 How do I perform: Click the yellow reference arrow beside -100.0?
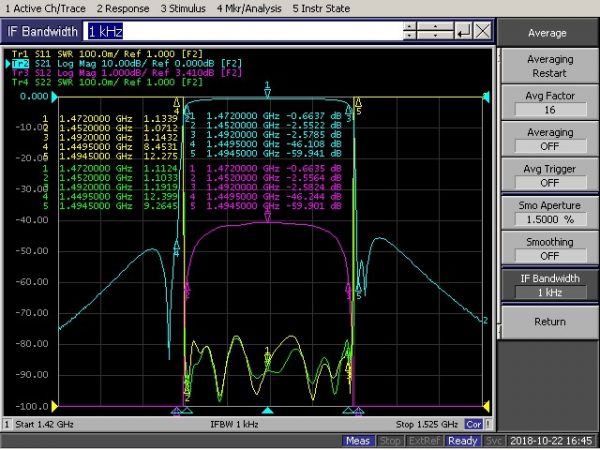(54, 406)
